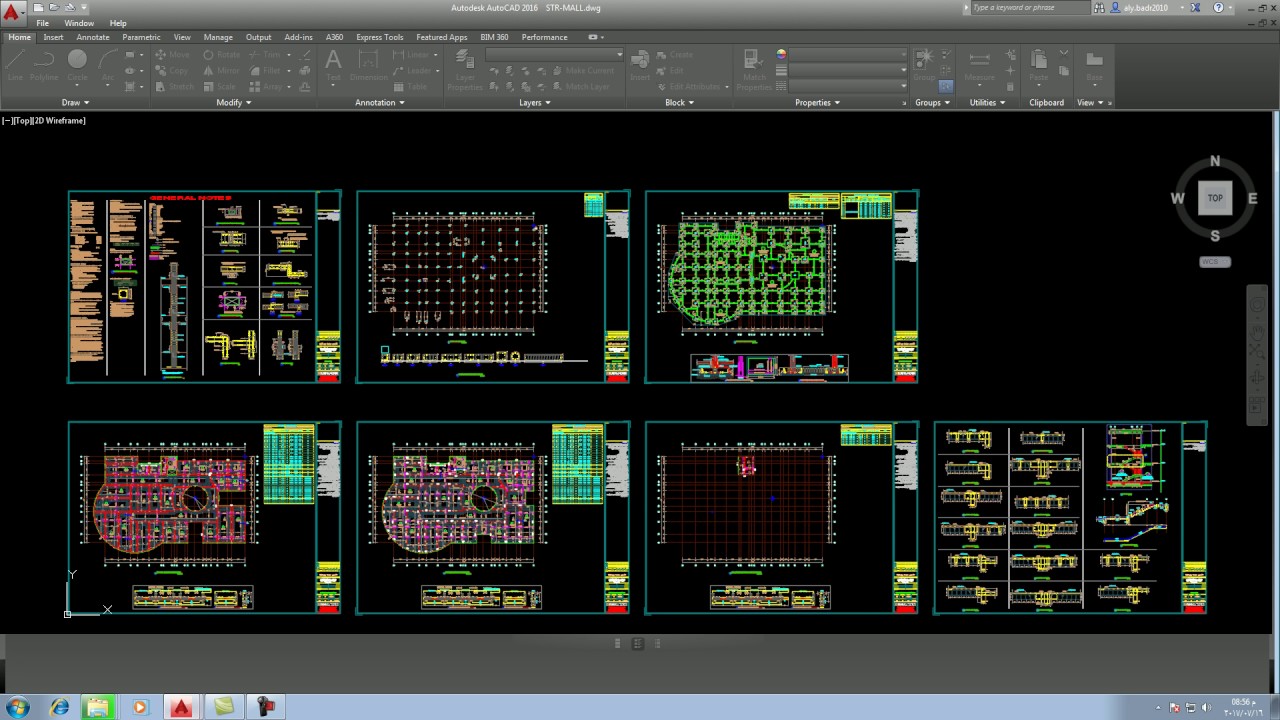The height and width of the screenshot is (720, 1280).
Task: Expand the Utilities panel
Action: pos(987,102)
